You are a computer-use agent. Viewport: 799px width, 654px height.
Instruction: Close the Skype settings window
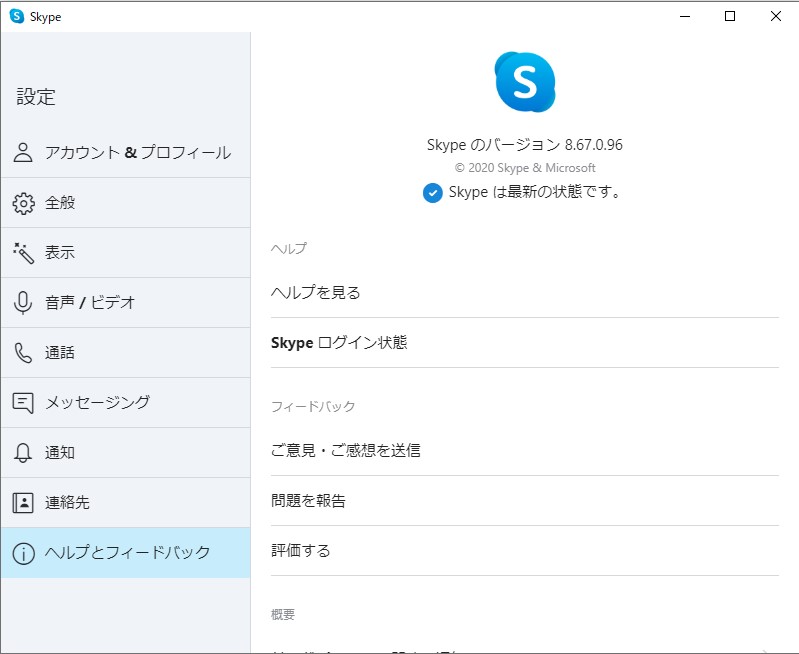tap(776, 16)
